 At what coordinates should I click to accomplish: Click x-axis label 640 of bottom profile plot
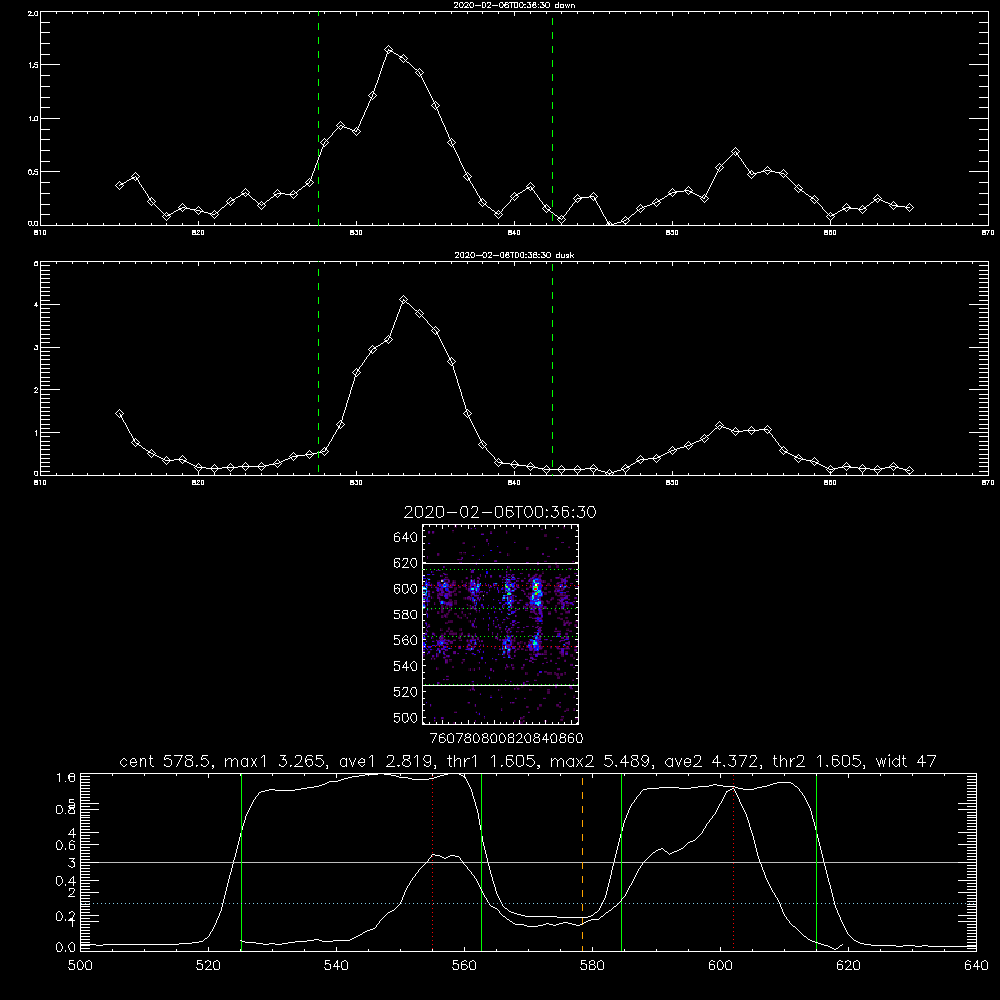(976, 966)
